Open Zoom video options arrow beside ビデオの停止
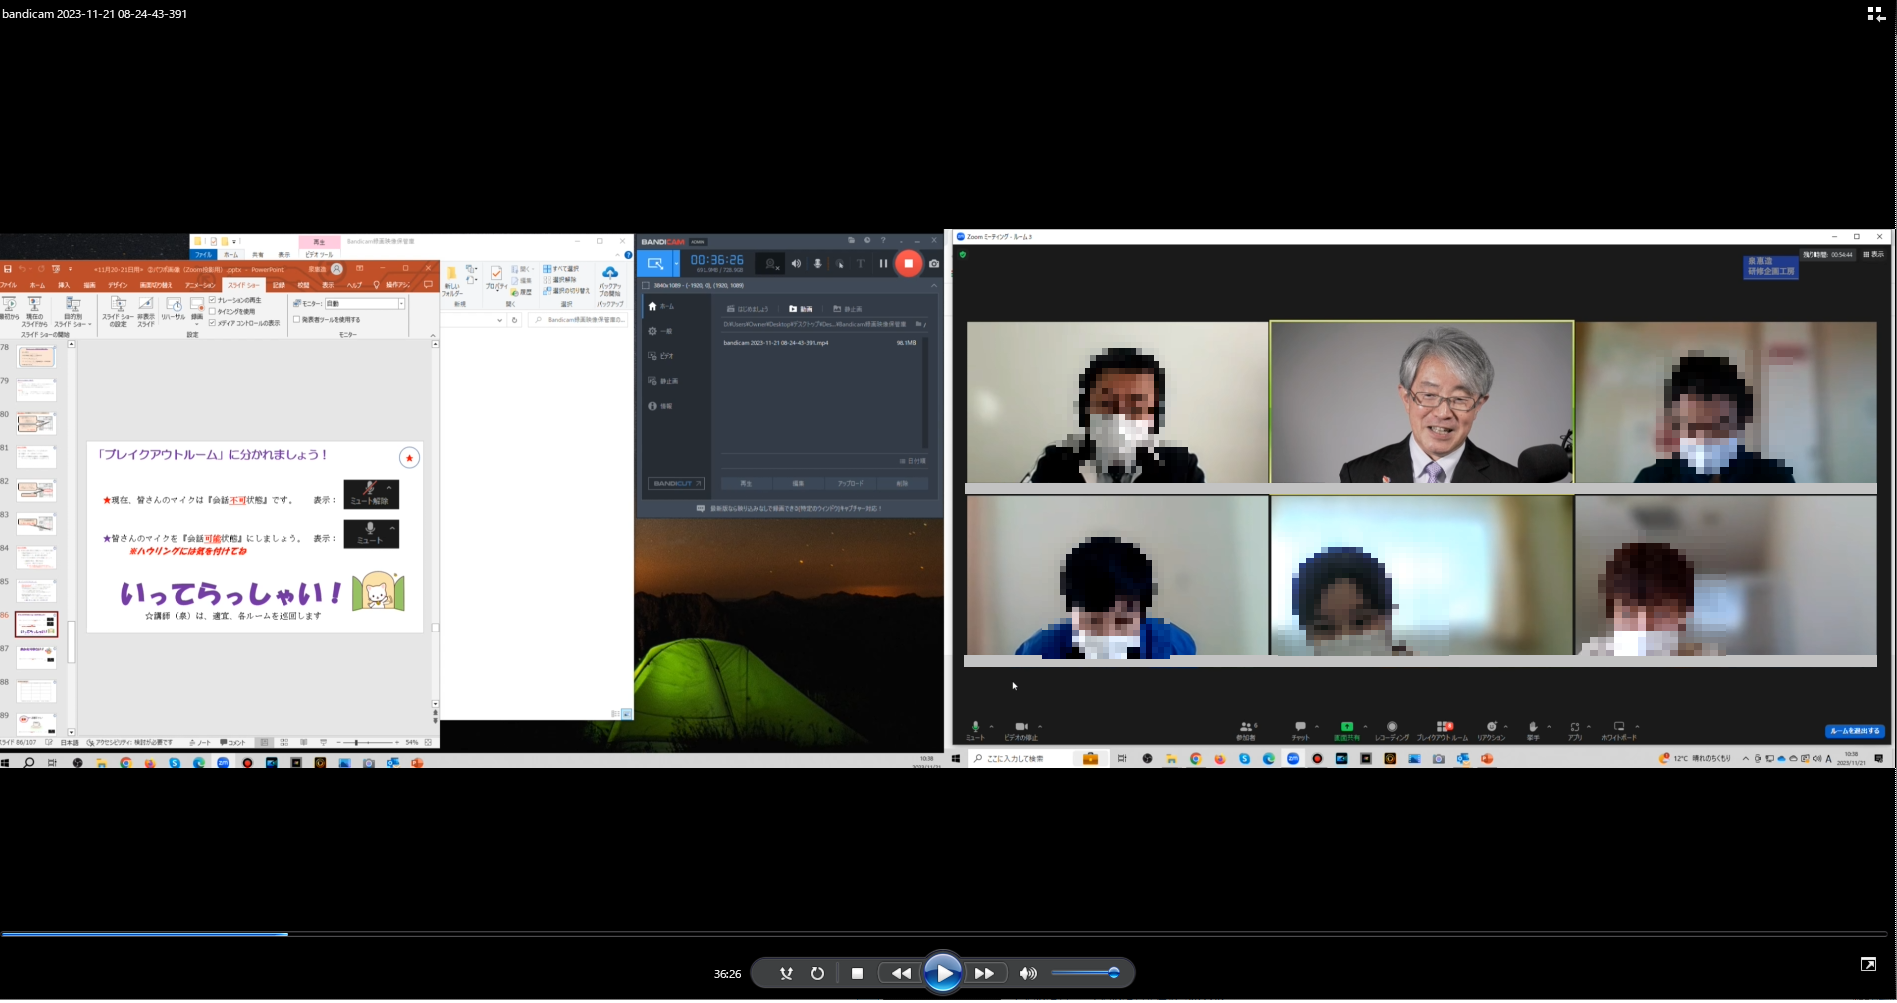Image resolution: width=1897 pixels, height=1003 pixels. point(1040,726)
